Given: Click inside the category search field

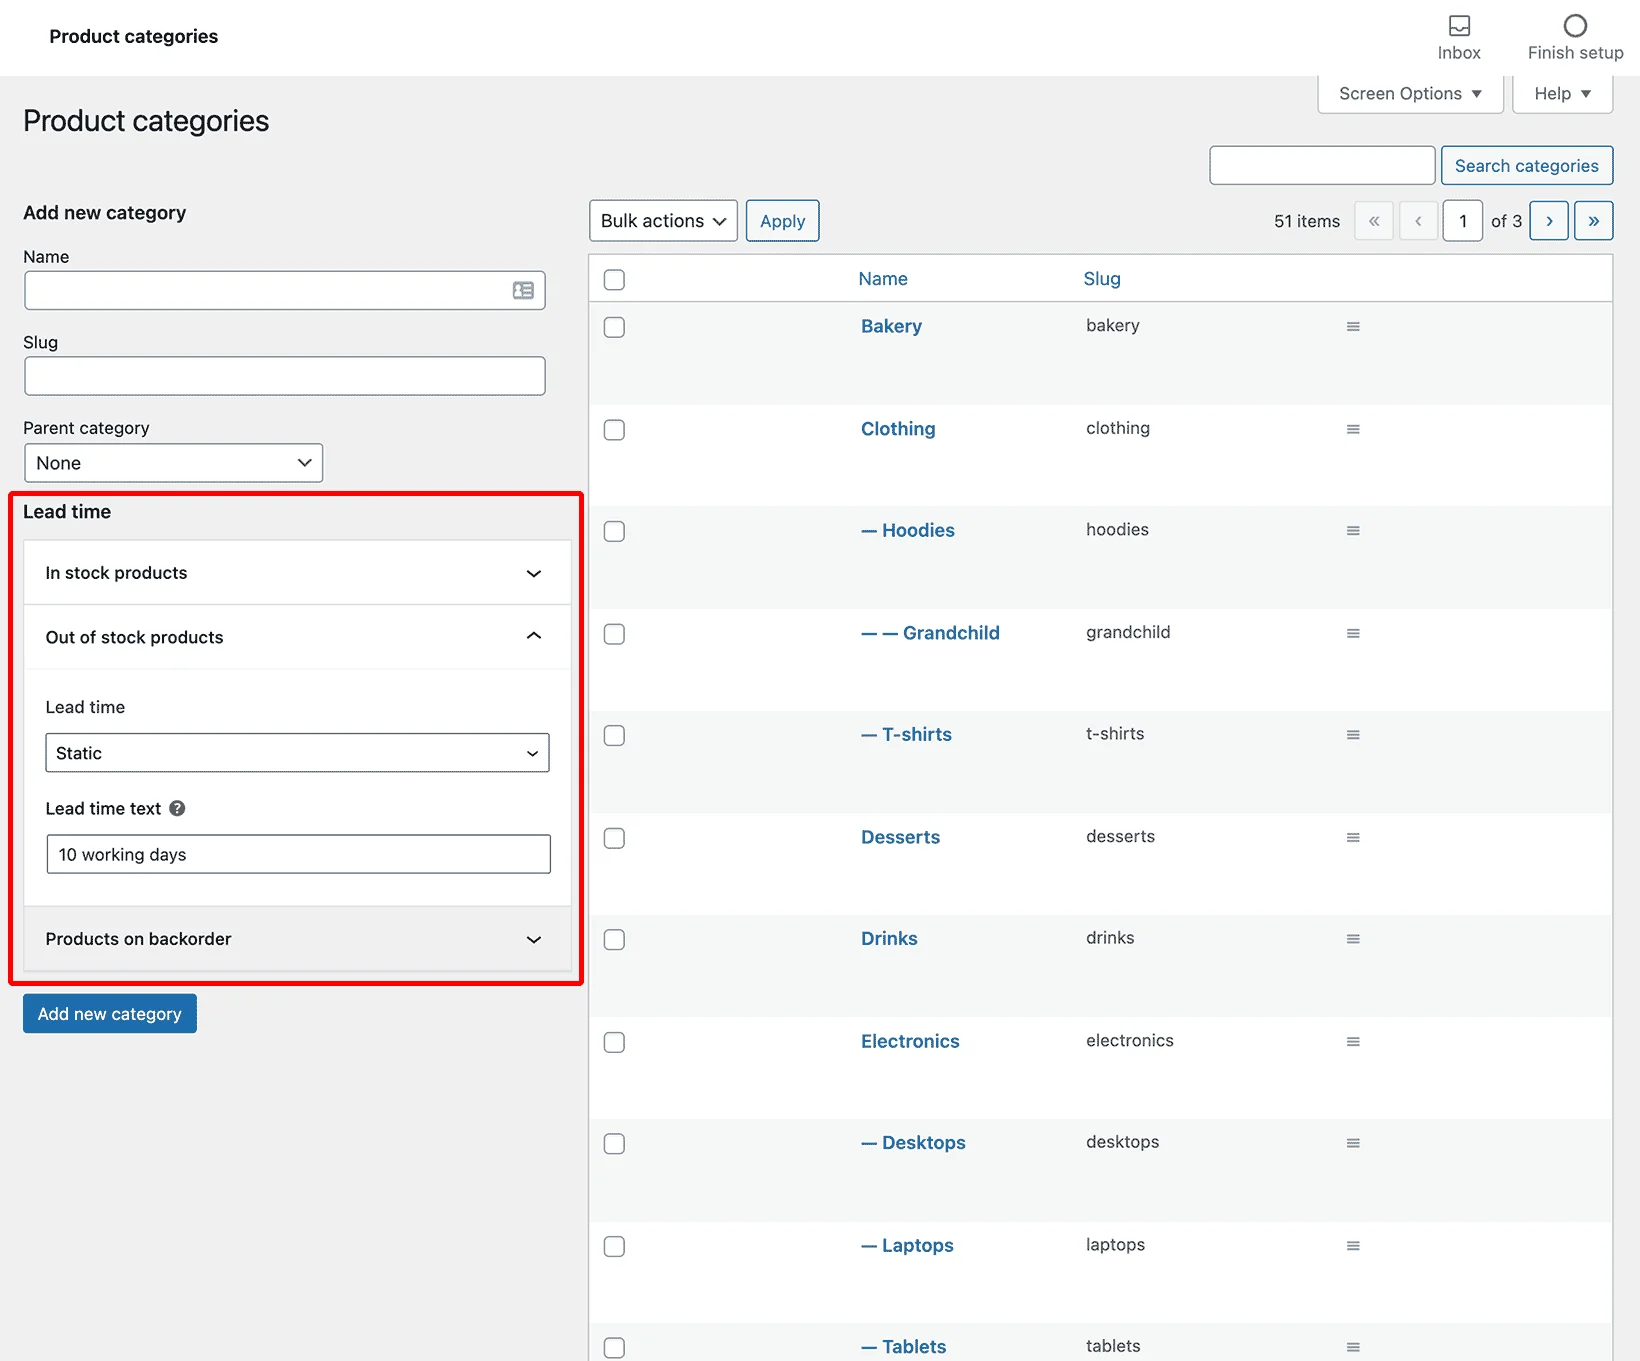Looking at the screenshot, I should pyautogui.click(x=1321, y=165).
